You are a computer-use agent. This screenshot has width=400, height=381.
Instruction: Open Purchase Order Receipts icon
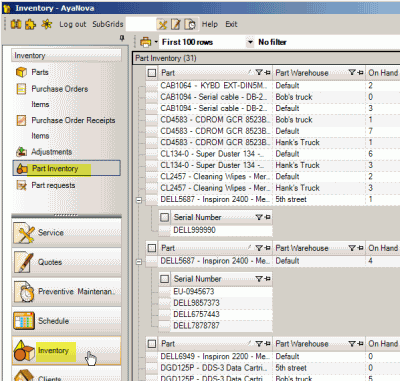pyautogui.click(x=21, y=120)
